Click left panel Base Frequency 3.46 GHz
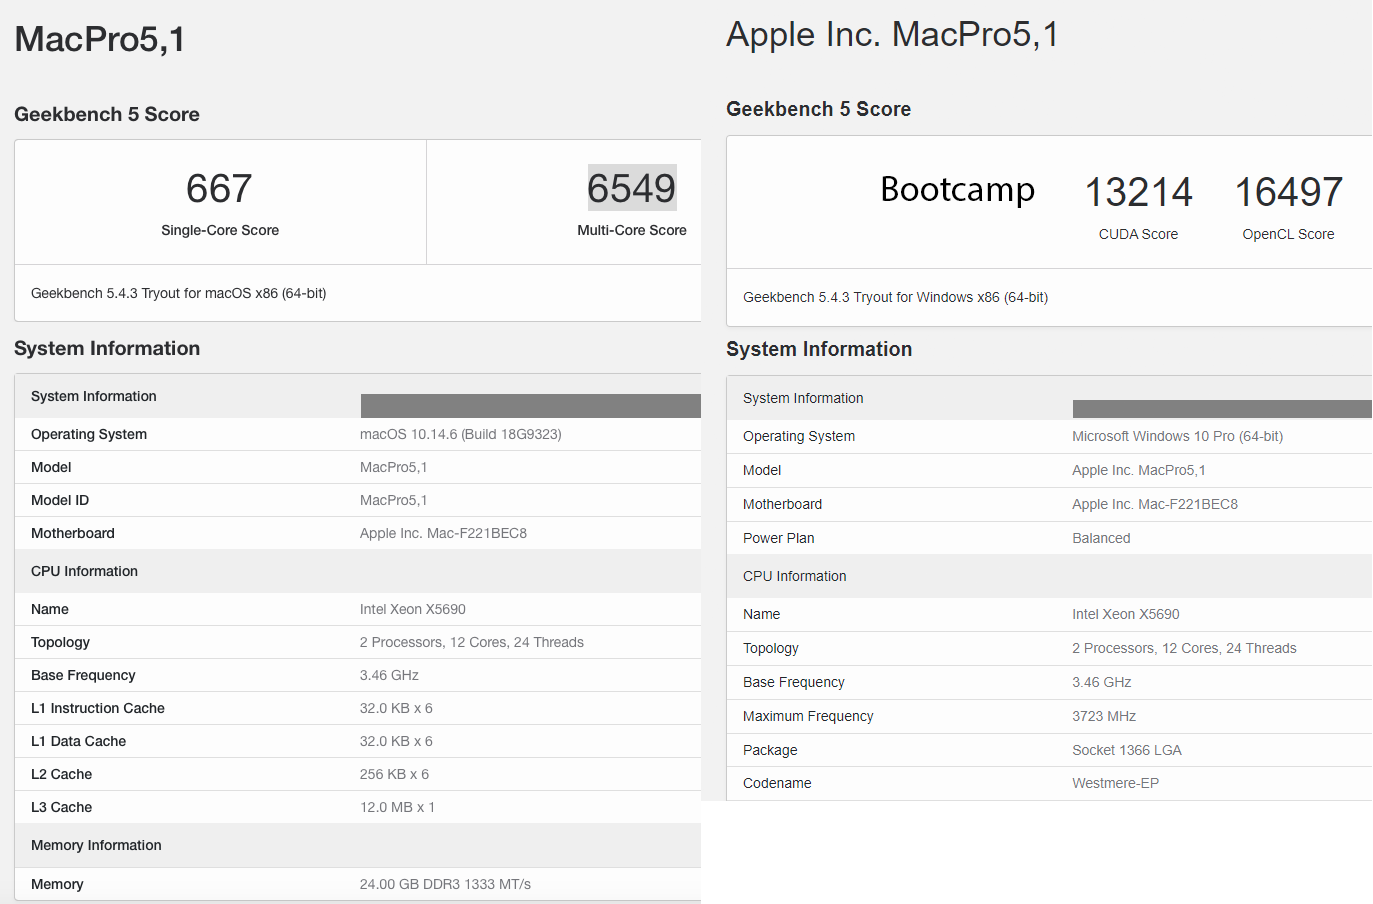 point(390,675)
